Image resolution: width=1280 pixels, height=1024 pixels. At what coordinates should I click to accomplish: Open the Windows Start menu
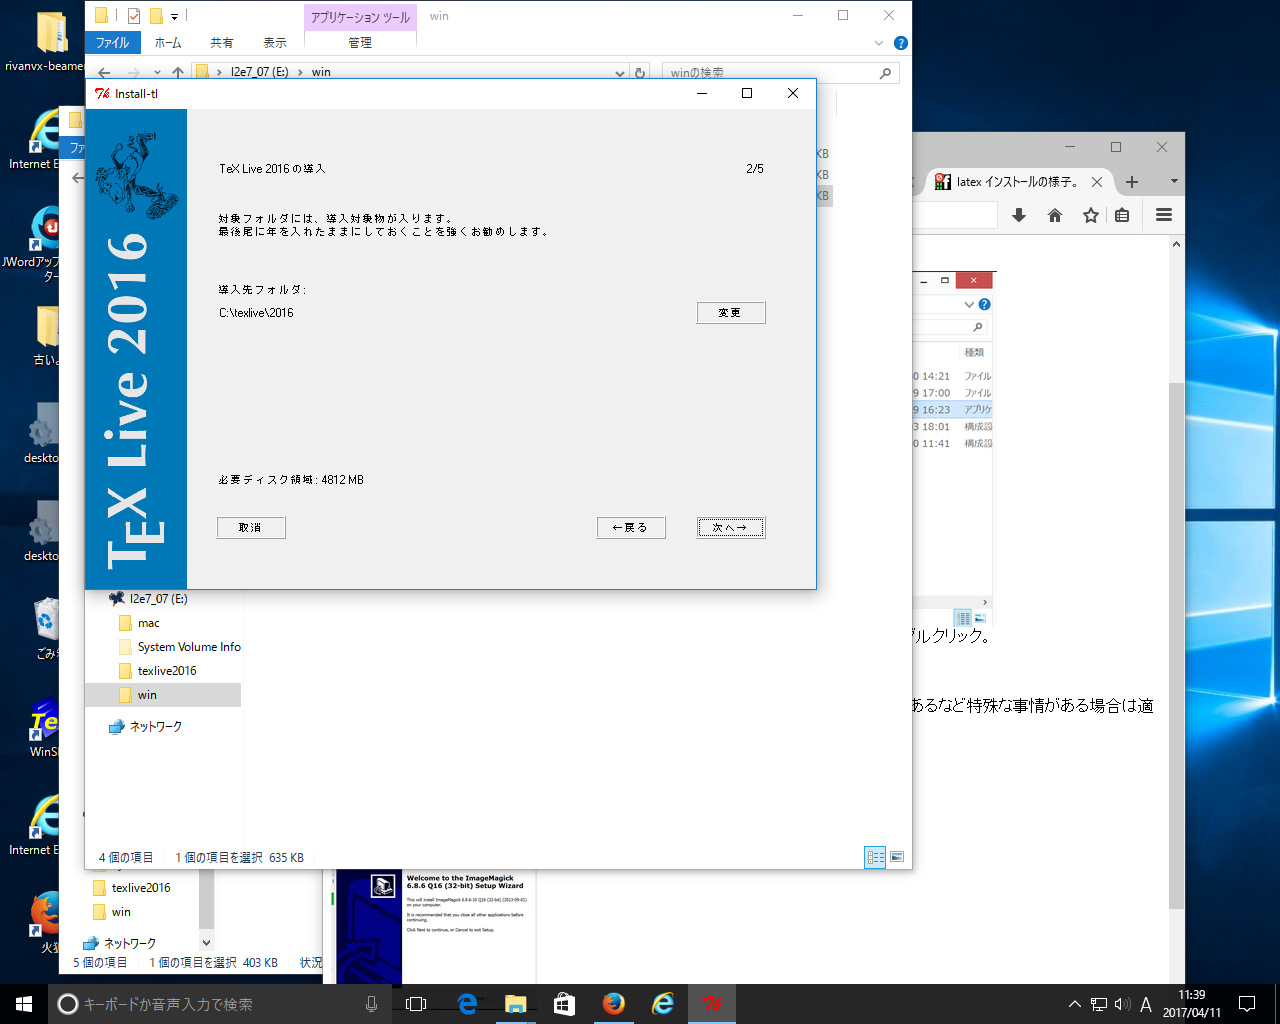[24, 1004]
